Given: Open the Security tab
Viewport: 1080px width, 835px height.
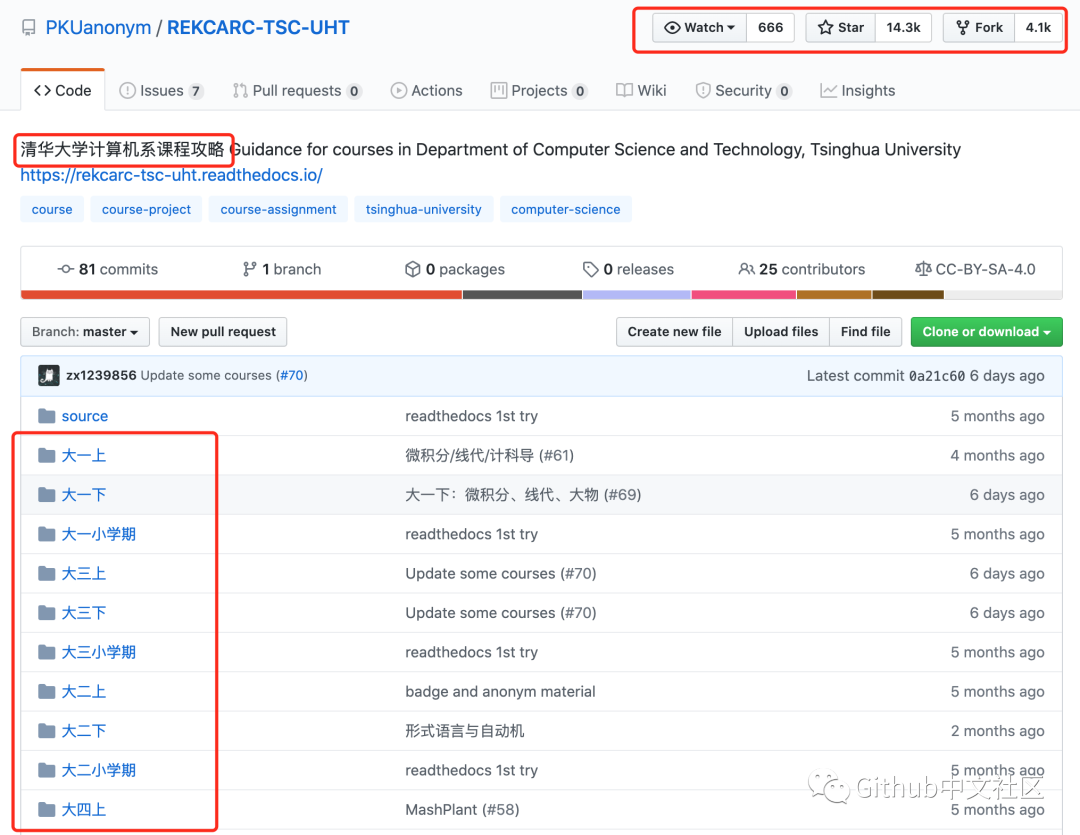Looking at the screenshot, I should (x=743, y=91).
